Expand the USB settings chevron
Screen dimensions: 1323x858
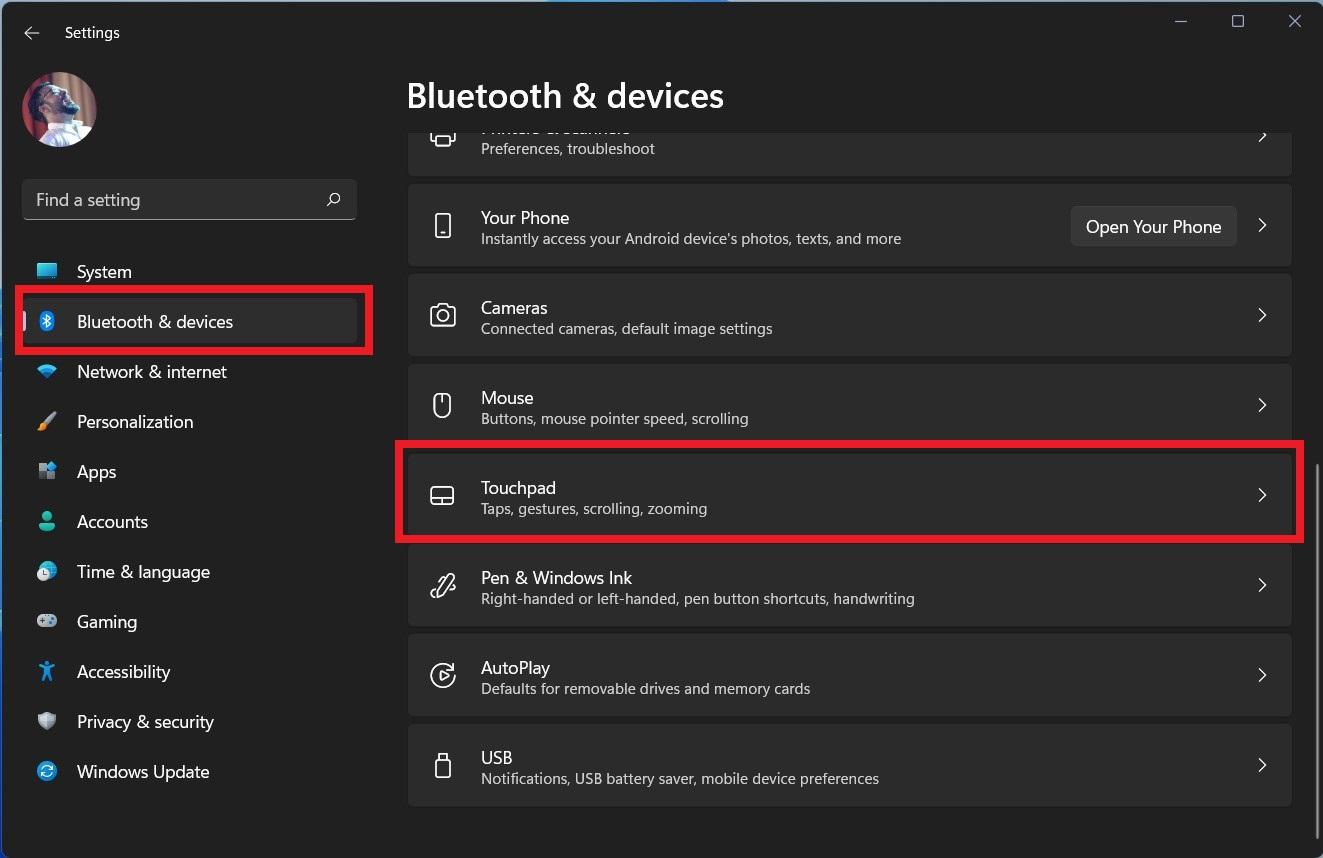click(x=1262, y=765)
